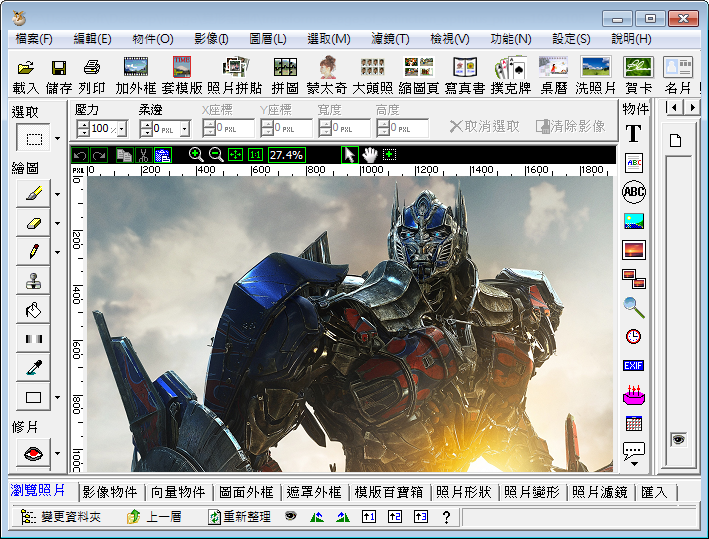
Task: Toggle the eye icon in browse toolbar
Action: click(x=290, y=516)
